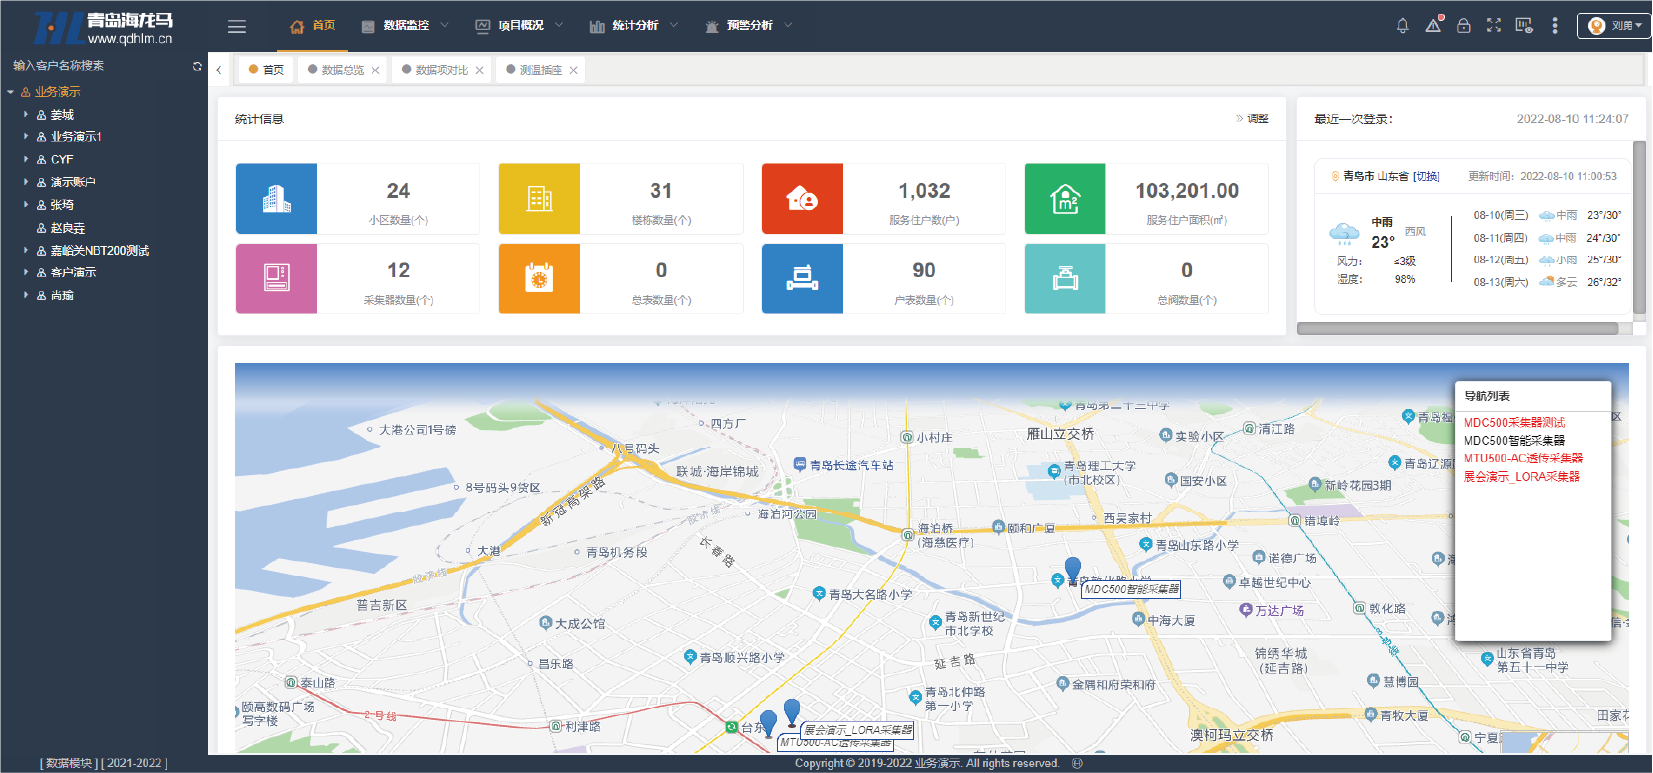Expand the 姜城 tree node
1653x773 pixels.
26,115
